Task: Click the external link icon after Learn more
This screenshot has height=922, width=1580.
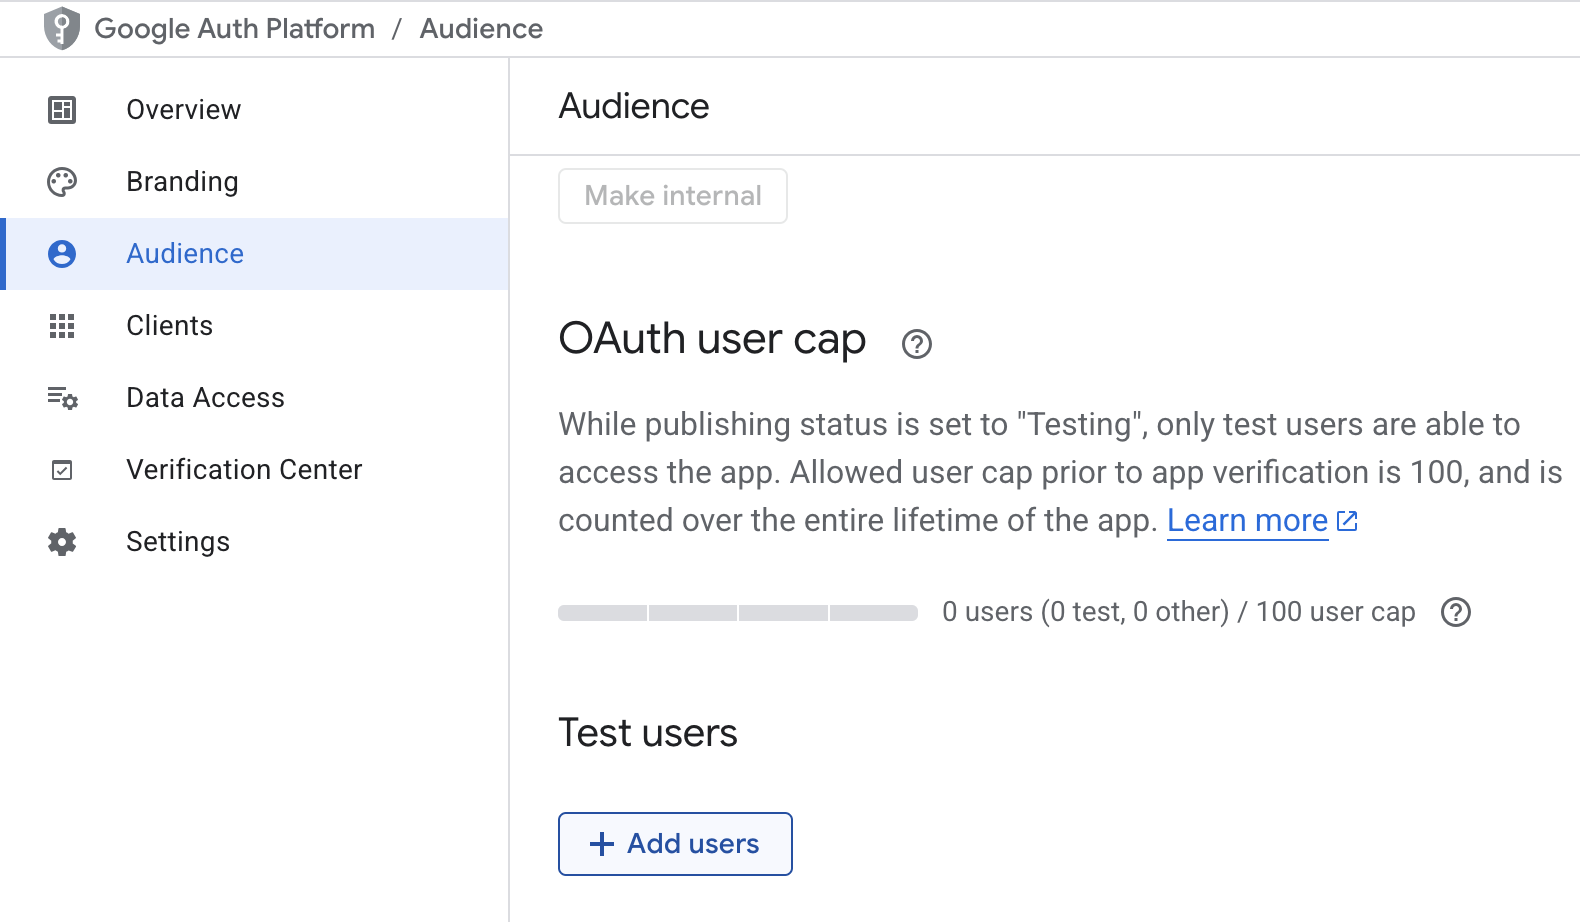Action: [1348, 521]
